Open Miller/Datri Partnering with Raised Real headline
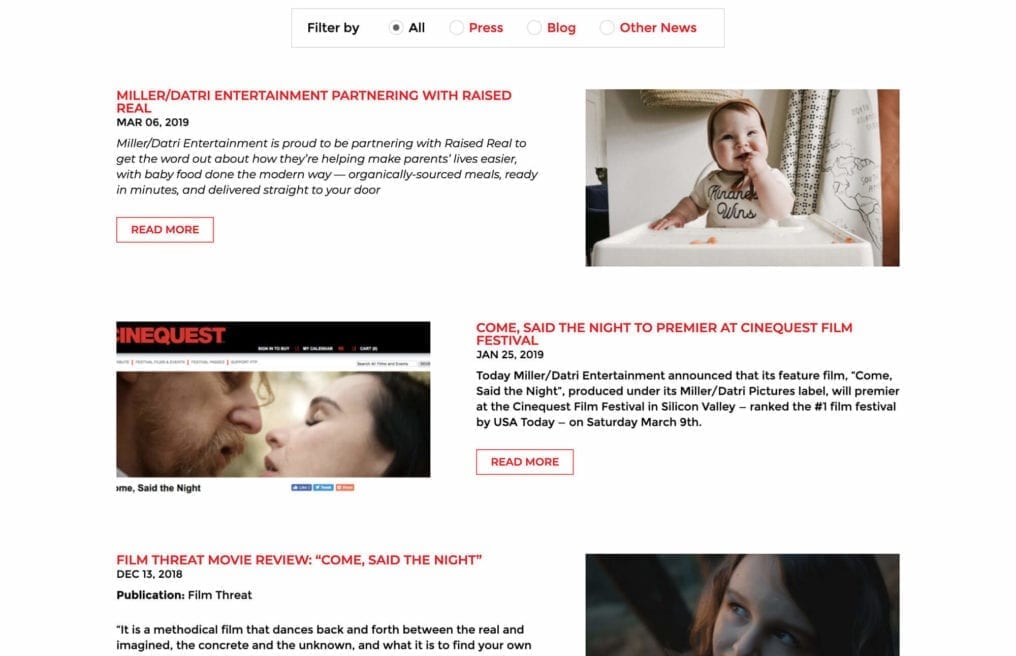1016x656 pixels. pyautogui.click(x=314, y=102)
